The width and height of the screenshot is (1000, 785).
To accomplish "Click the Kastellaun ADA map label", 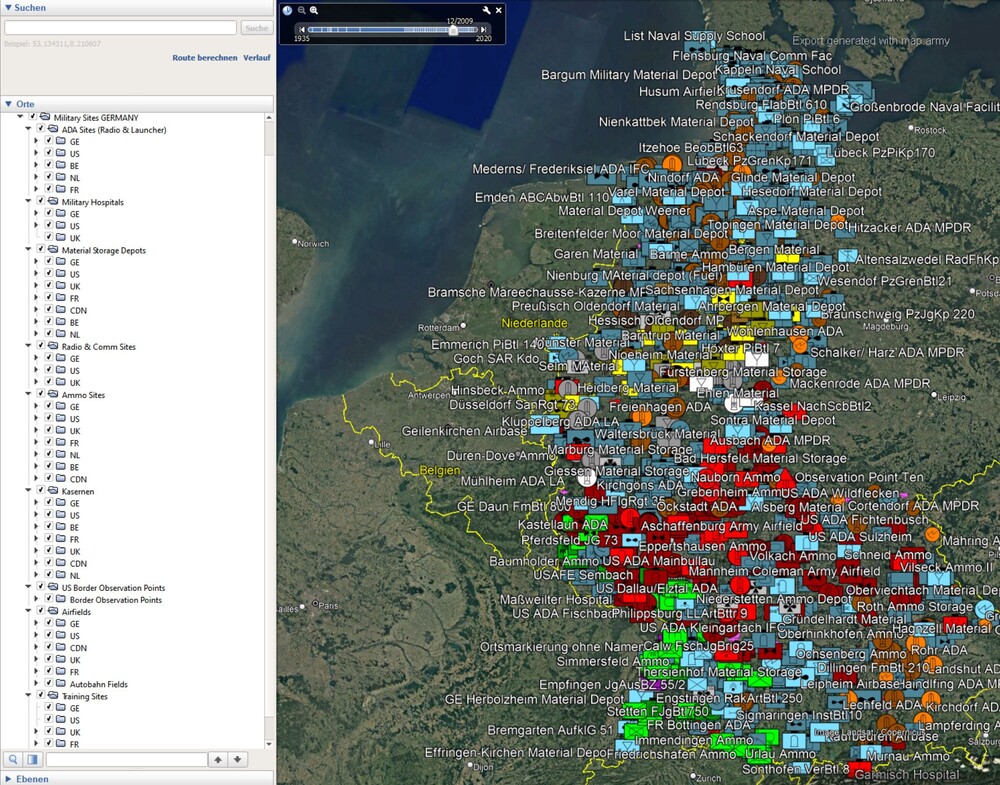I will point(562,524).
